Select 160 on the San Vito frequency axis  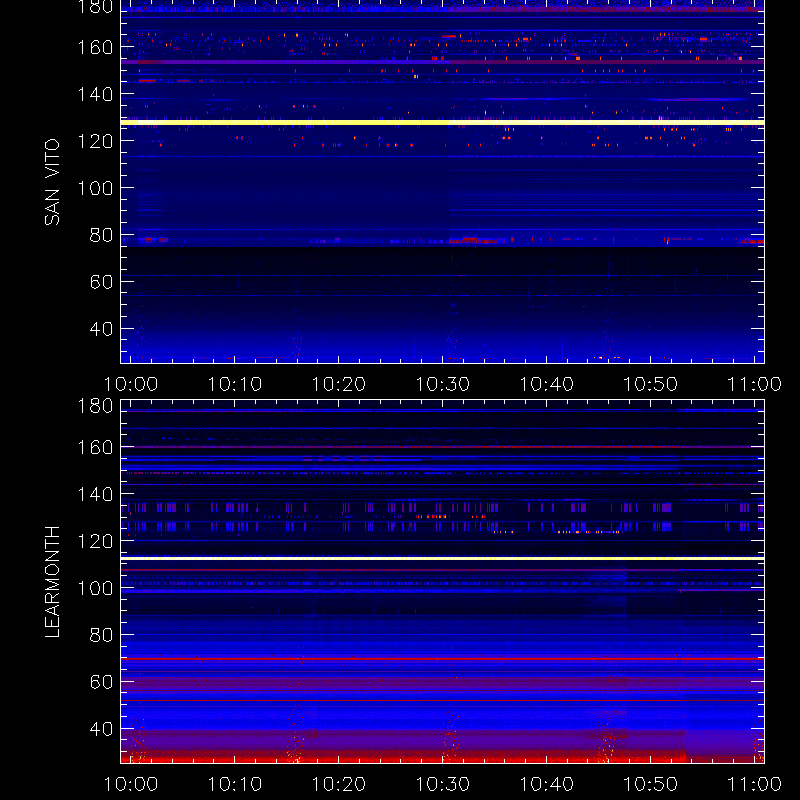(x=95, y=47)
